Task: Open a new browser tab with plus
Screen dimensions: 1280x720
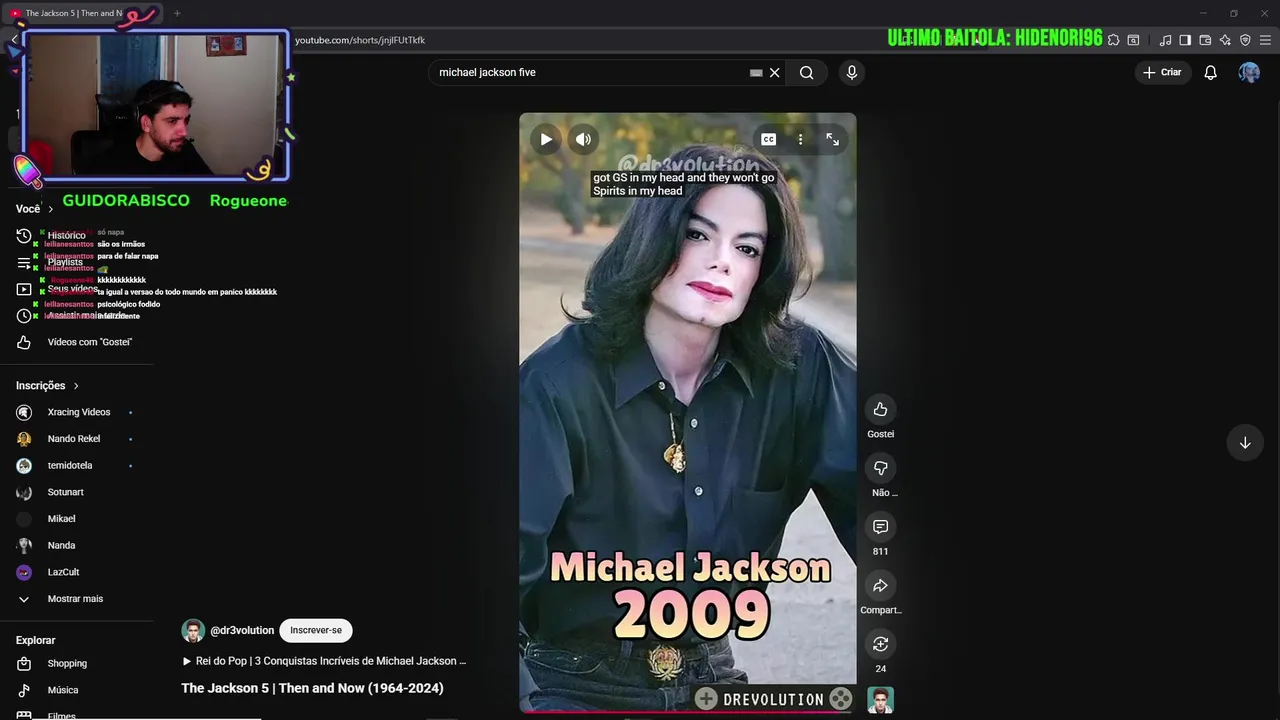Action: (x=177, y=13)
